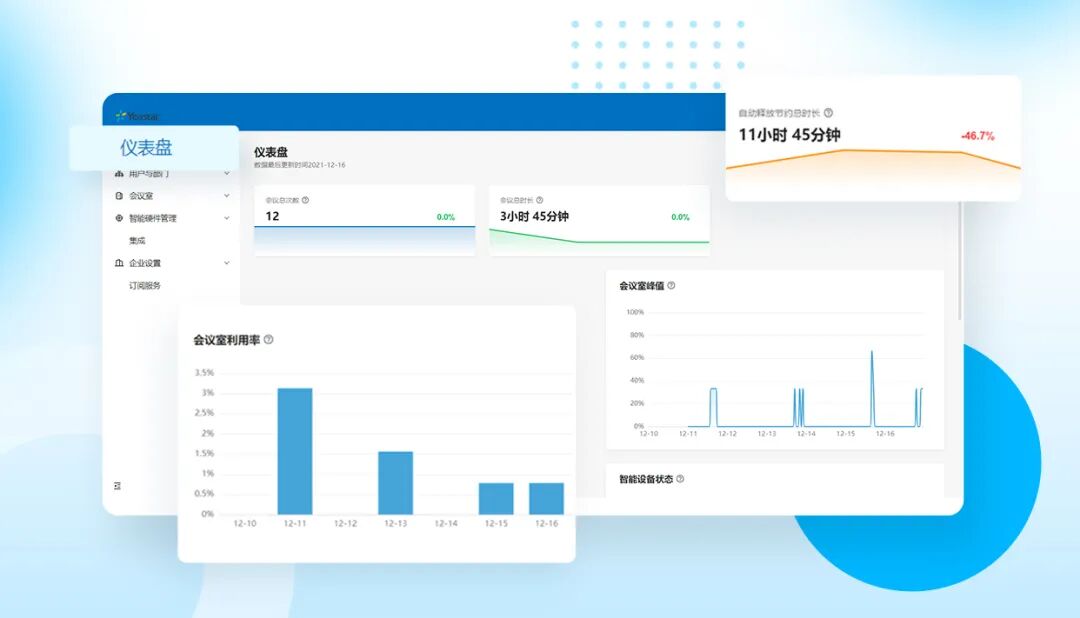Click the help icon beside 会议室利用率
Viewport: 1080px width, 618px height.
(269, 339)
